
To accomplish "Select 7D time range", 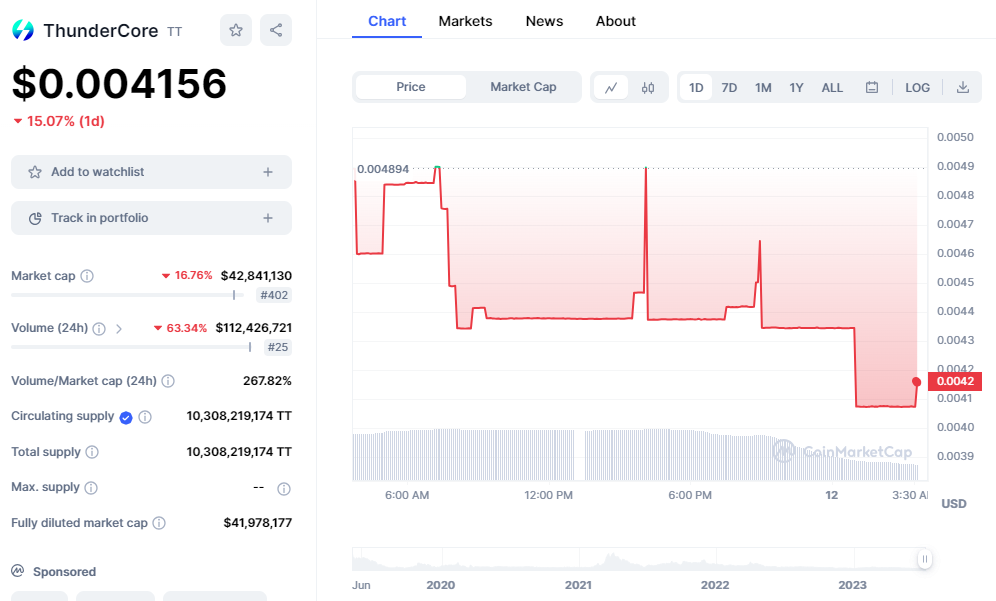I will coord(729,88).
